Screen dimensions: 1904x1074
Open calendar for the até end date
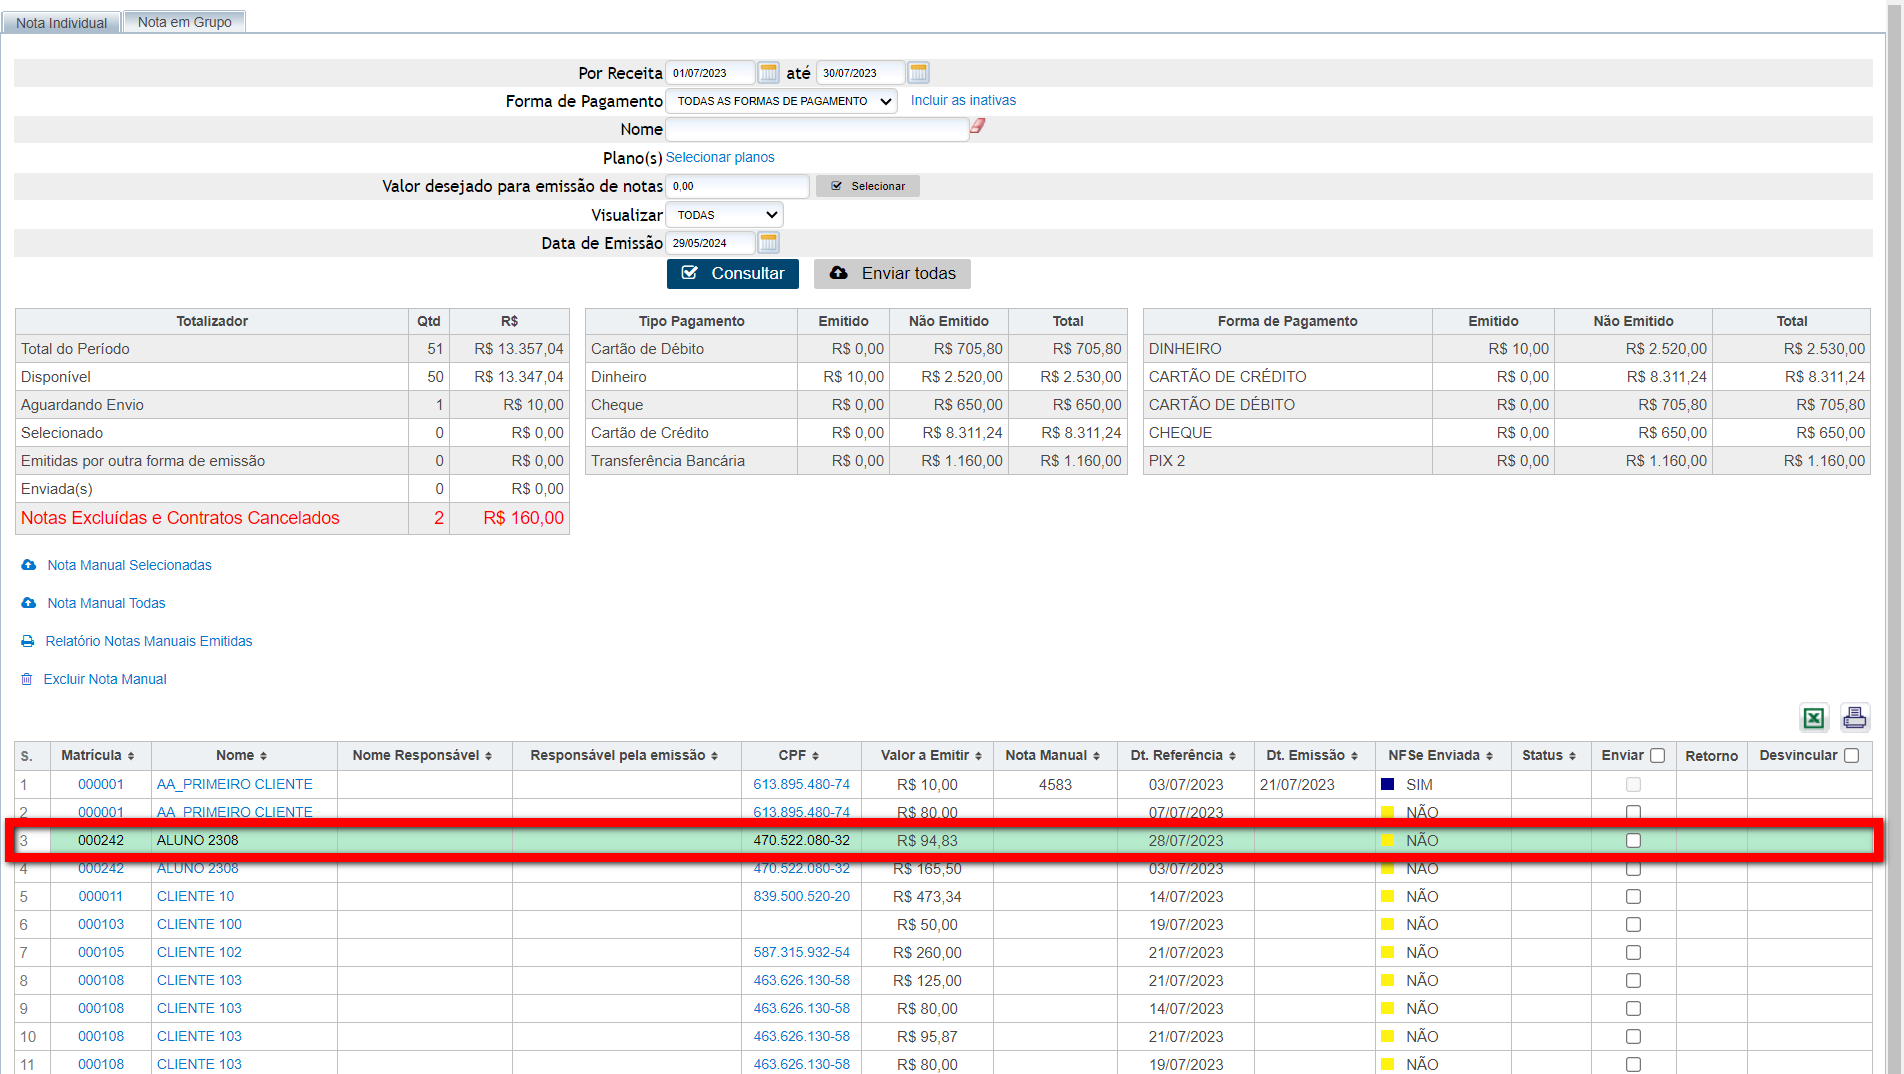(x=918, y=73)
